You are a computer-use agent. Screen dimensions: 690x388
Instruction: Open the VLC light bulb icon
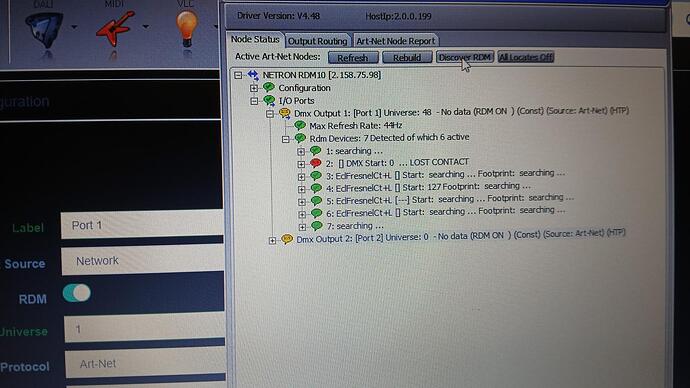click(x=187, y=29)
